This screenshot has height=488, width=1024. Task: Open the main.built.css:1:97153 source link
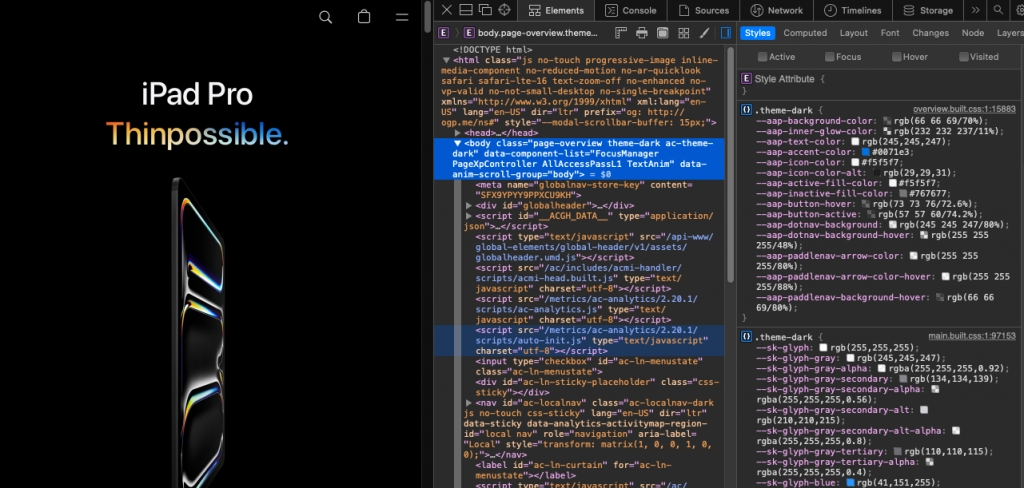[972, 336]
